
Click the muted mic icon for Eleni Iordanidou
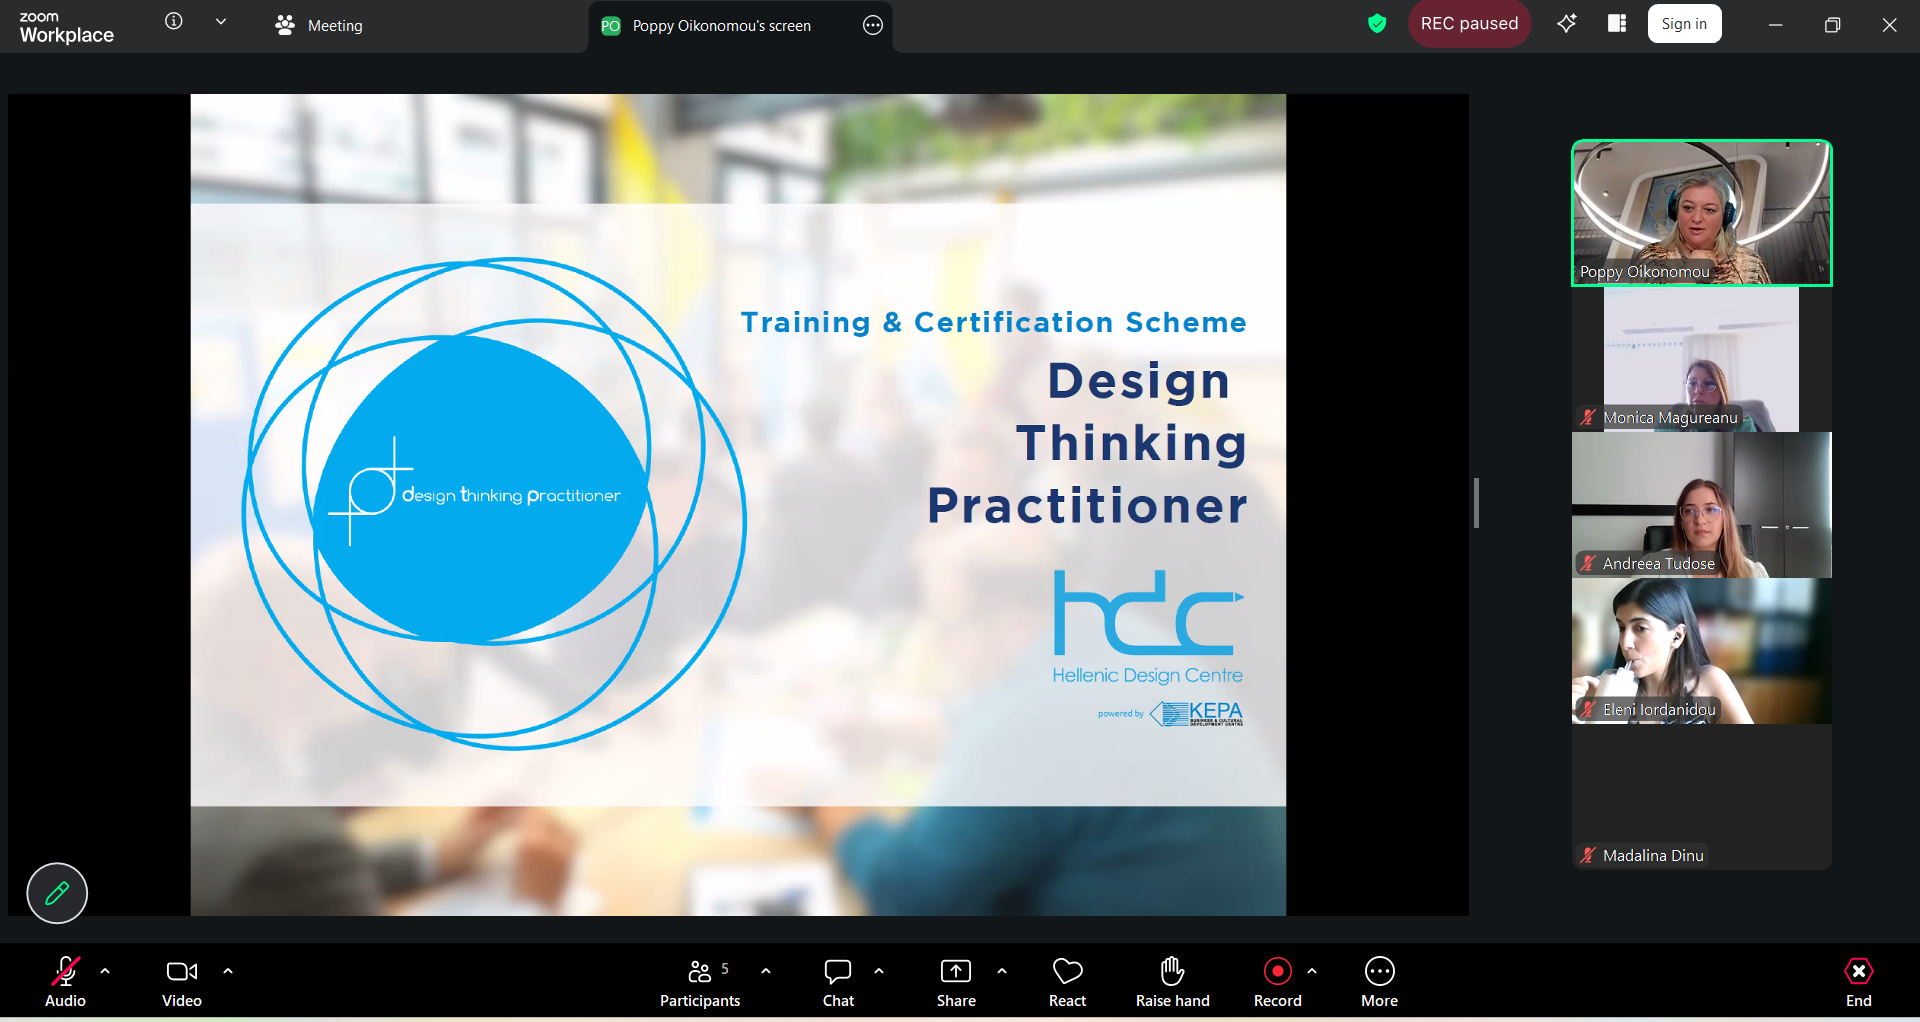click(x=1588, y=709)
